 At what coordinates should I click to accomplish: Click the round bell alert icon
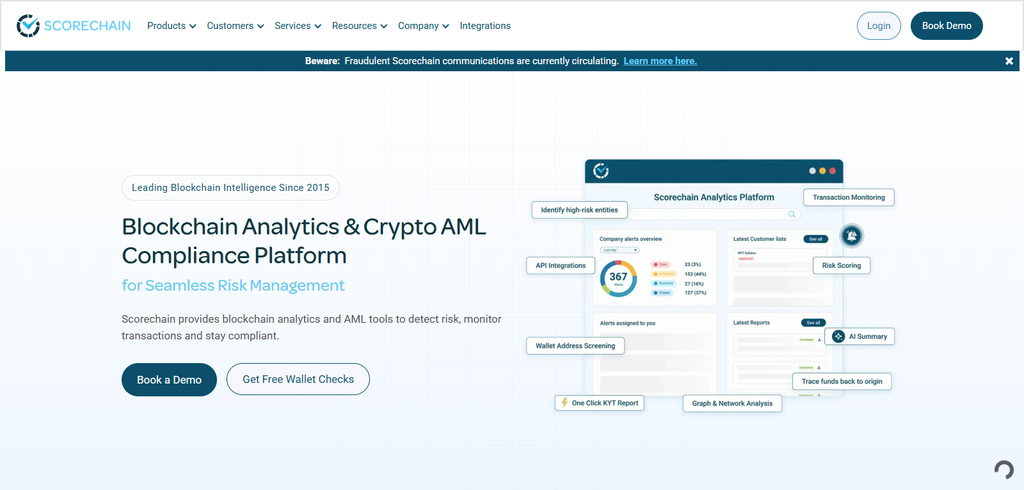[851, 235]
